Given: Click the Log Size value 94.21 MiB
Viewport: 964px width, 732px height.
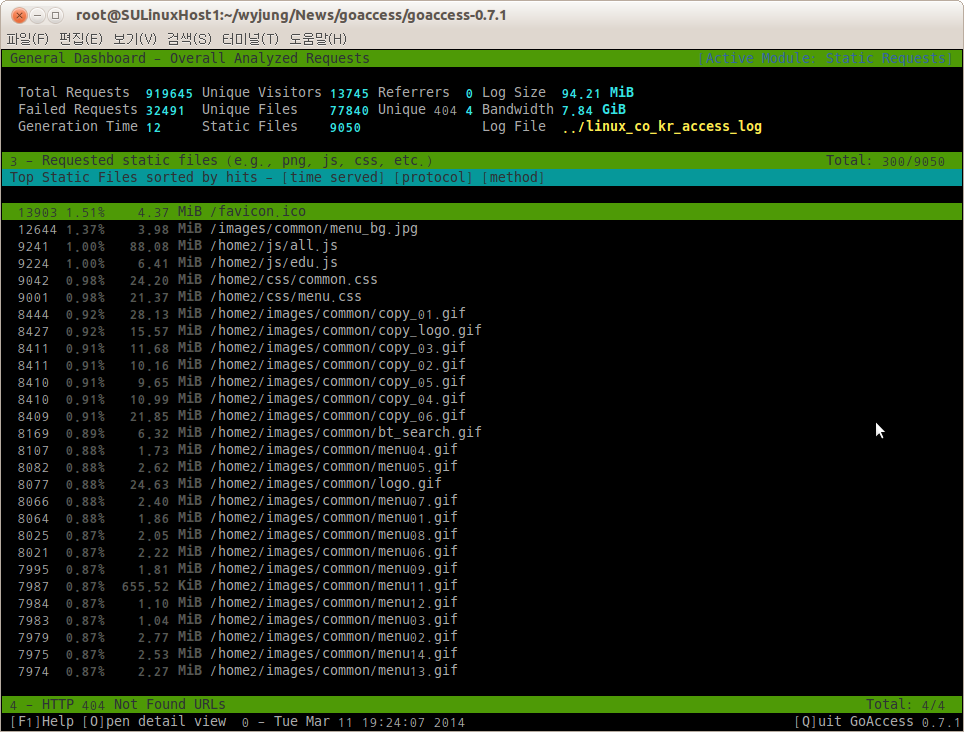Looking at the screenshot, I should pos(598,93).
